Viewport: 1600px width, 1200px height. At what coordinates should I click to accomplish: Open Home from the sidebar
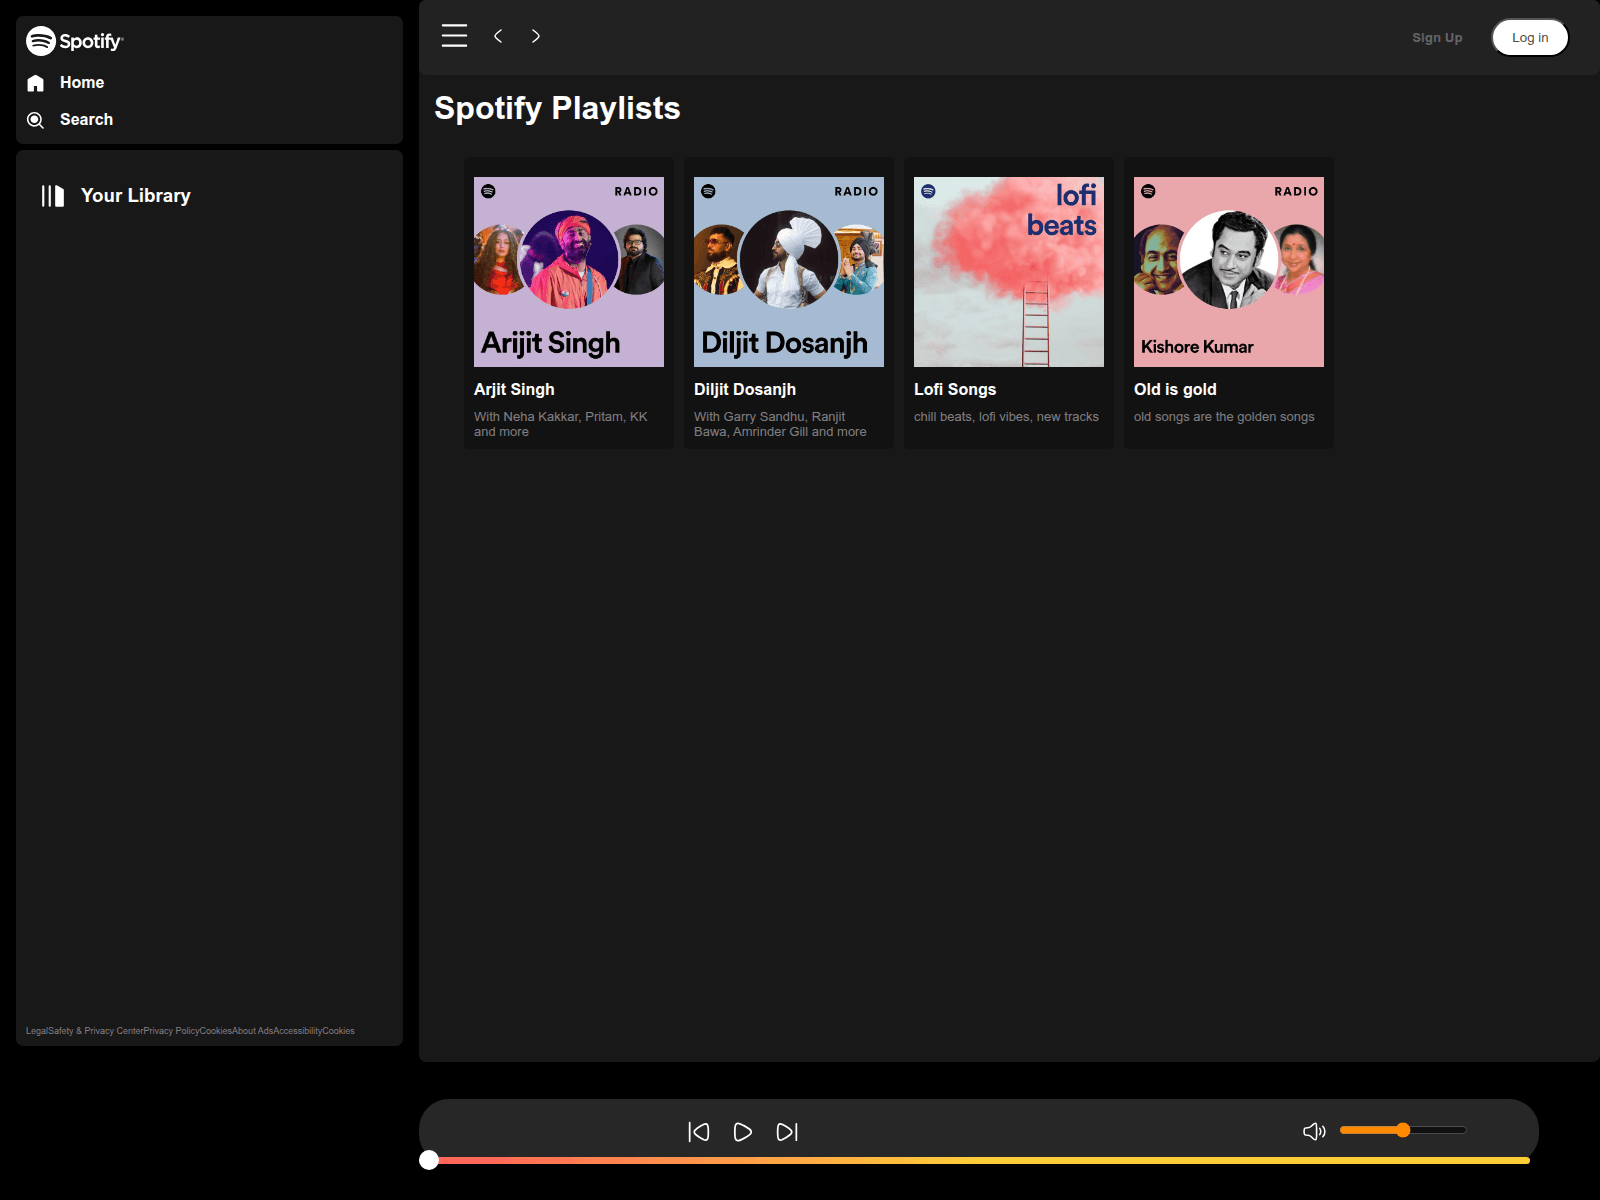(82, 82)
